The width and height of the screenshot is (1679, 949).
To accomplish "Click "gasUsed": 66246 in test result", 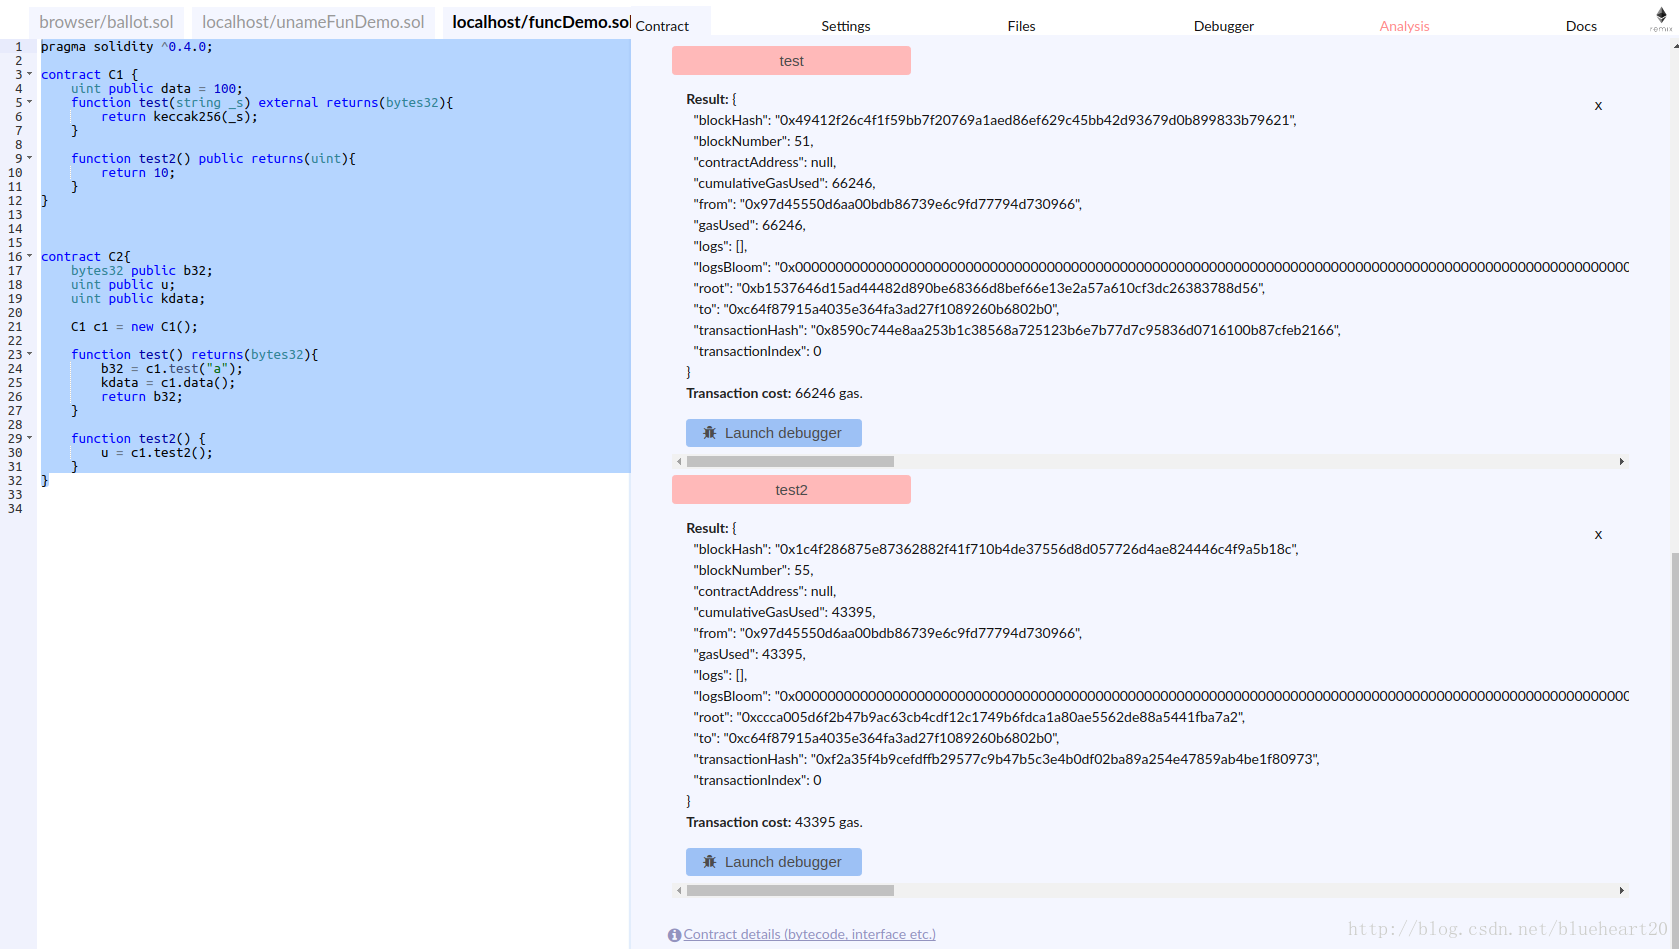I will tap(749, 226).
